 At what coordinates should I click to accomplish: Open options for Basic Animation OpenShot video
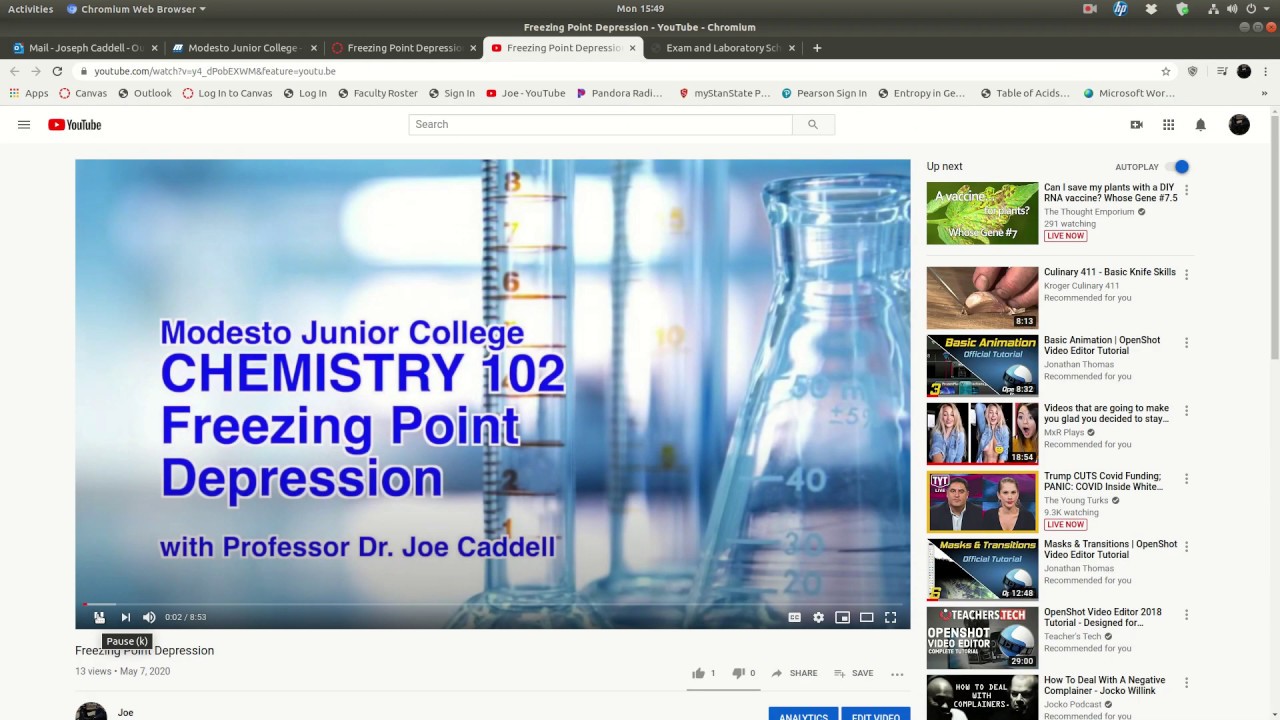pos(1186,342)
